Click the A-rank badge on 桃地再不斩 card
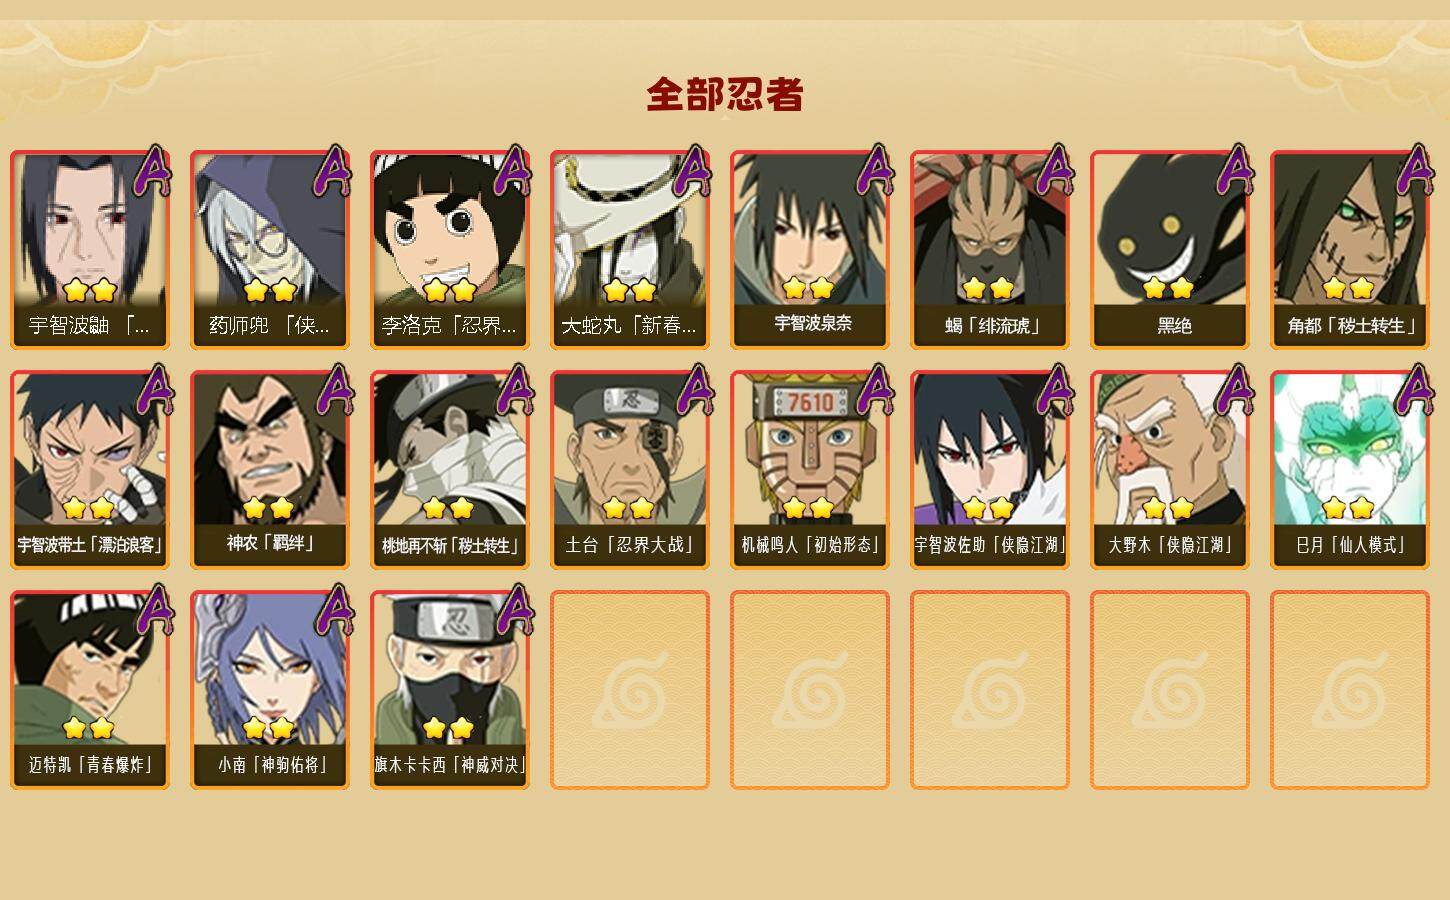The height and width of the screenshot is (900, 1450). pyautogui.click(x=513, y=391)
